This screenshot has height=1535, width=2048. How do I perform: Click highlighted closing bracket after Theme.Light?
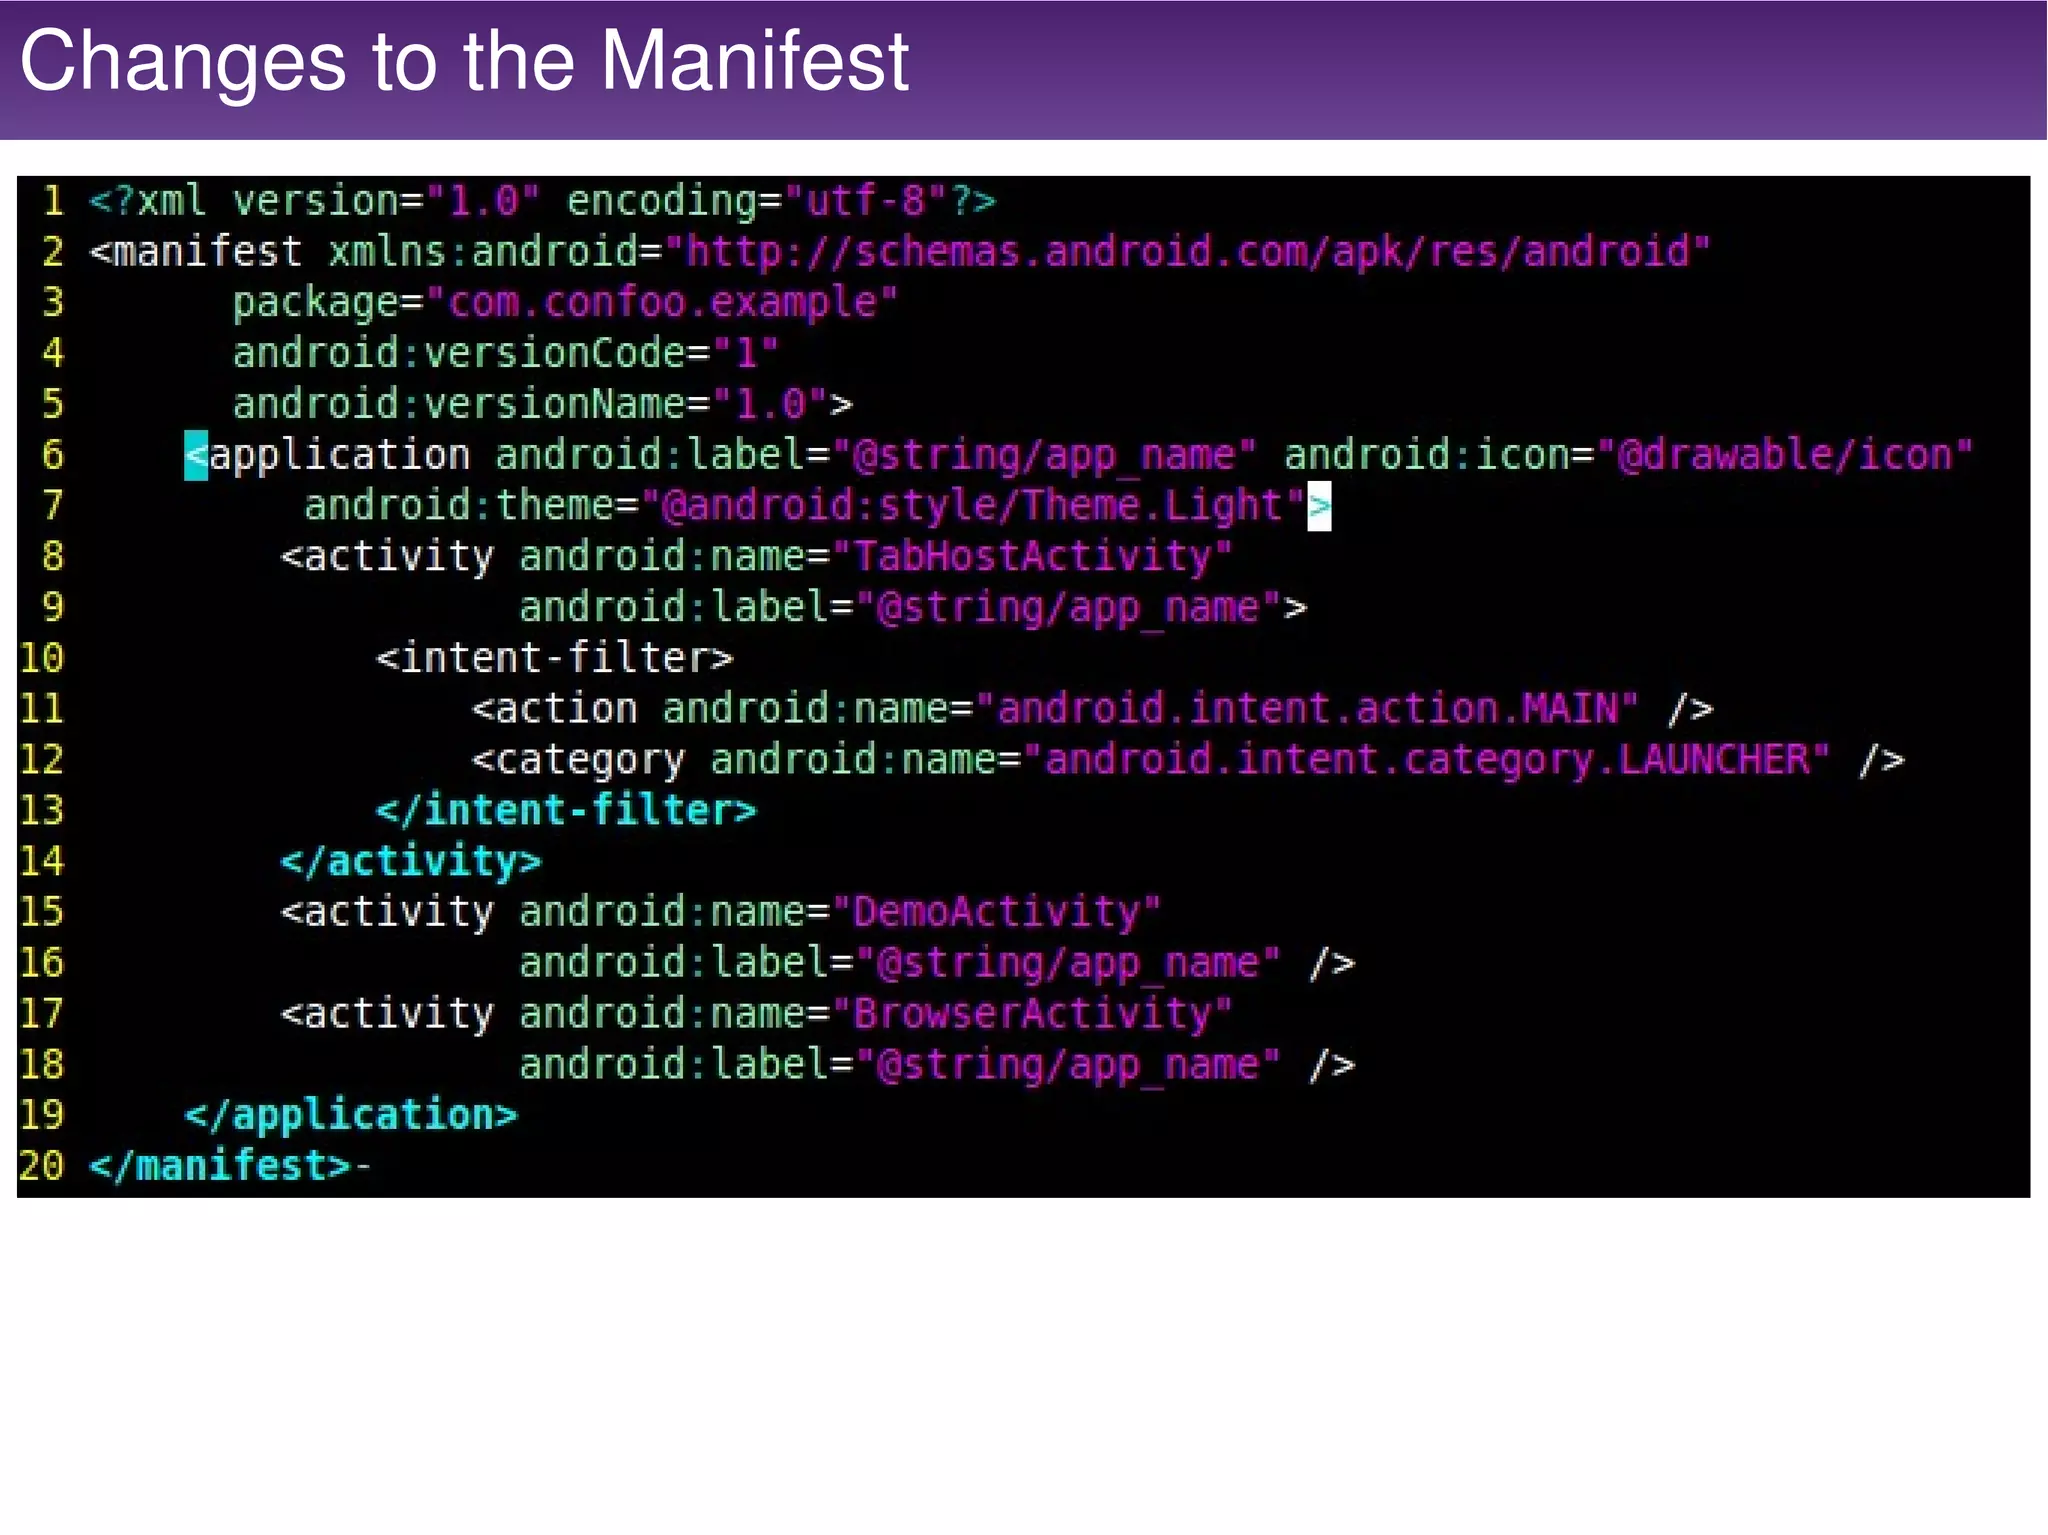pos(1319,506)
